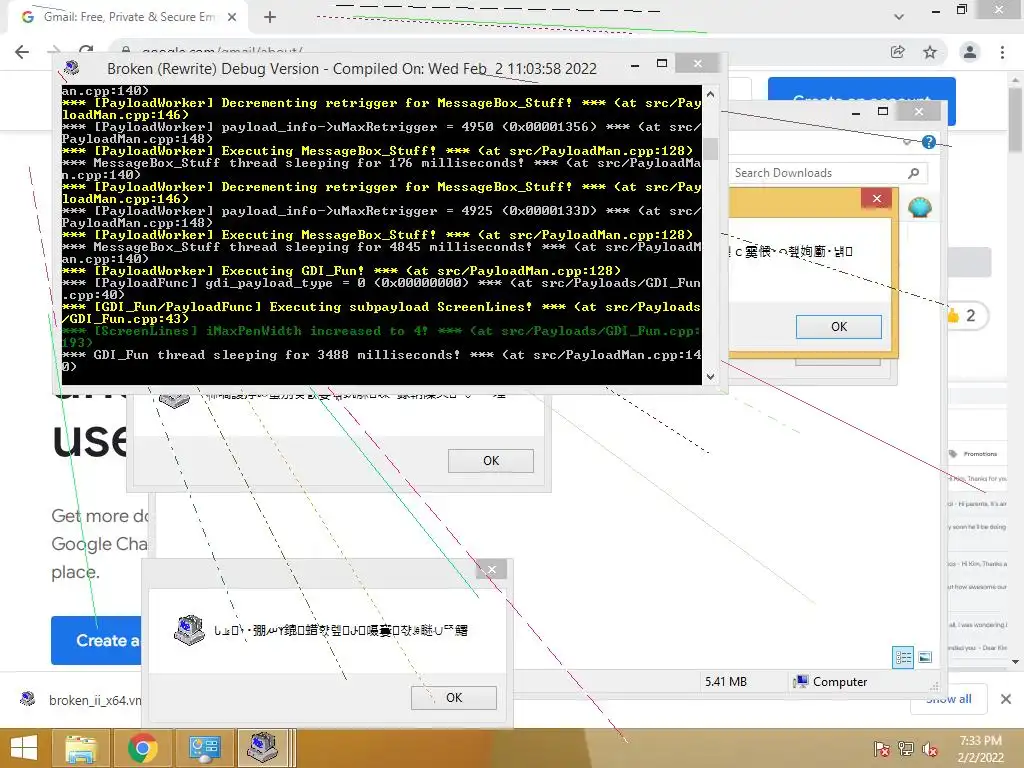Open a new Chrome tab

click(x=270, y=18)
